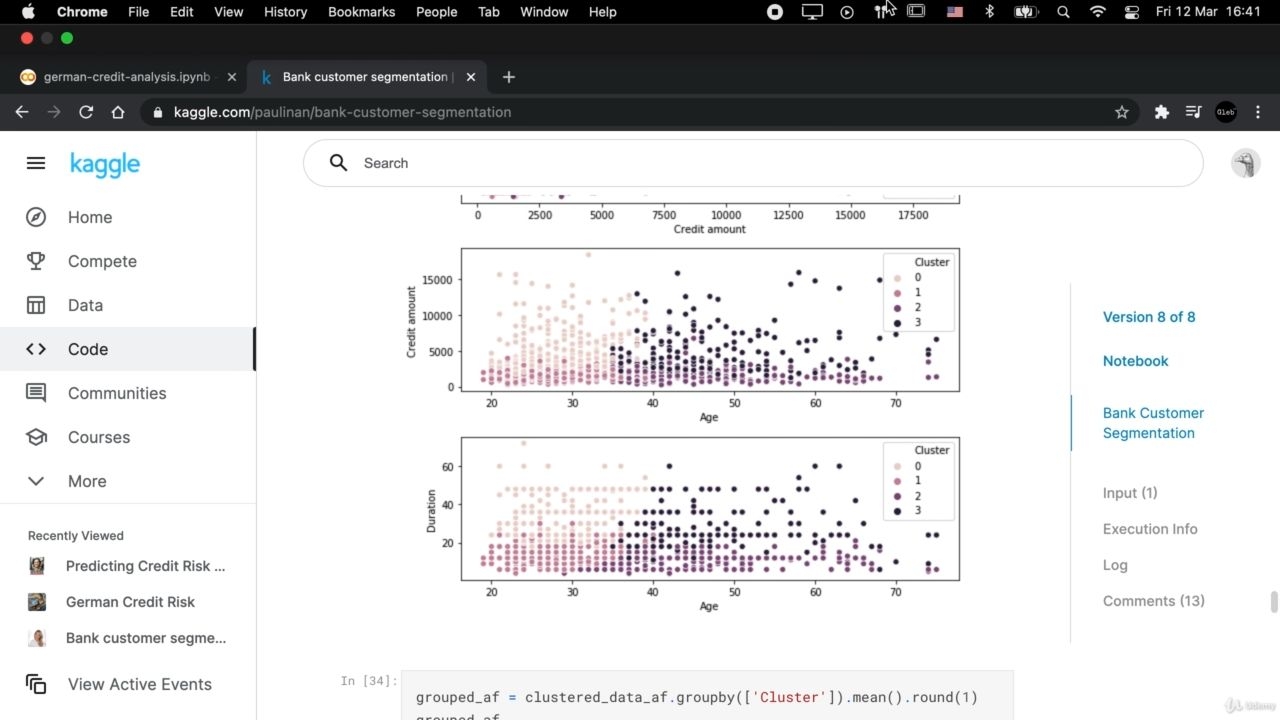Image resolution: width=1280 pixels, height=720 pixels.
Task: Open the Courses graduation cap icon
Action: 36,437
